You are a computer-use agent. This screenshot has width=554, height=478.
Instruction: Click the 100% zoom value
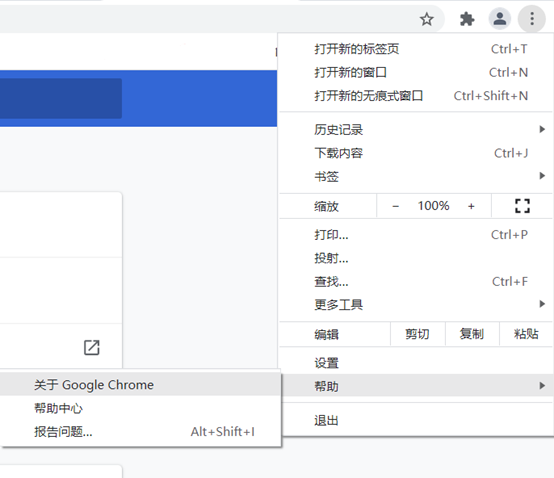(434, 206)
